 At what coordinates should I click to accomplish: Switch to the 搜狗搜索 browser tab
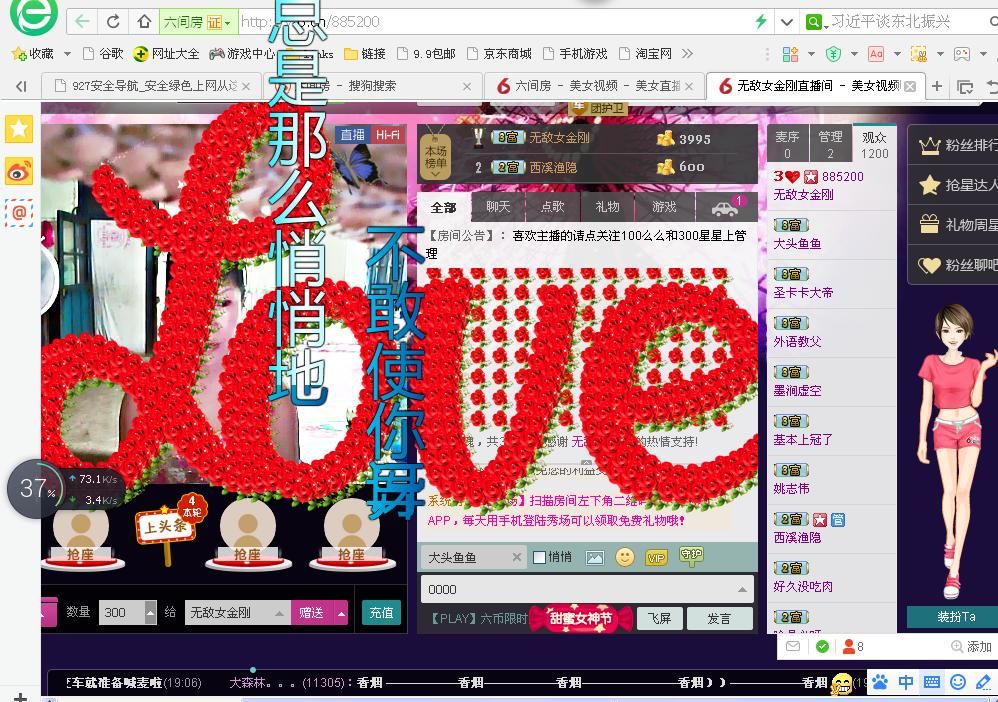372,86
